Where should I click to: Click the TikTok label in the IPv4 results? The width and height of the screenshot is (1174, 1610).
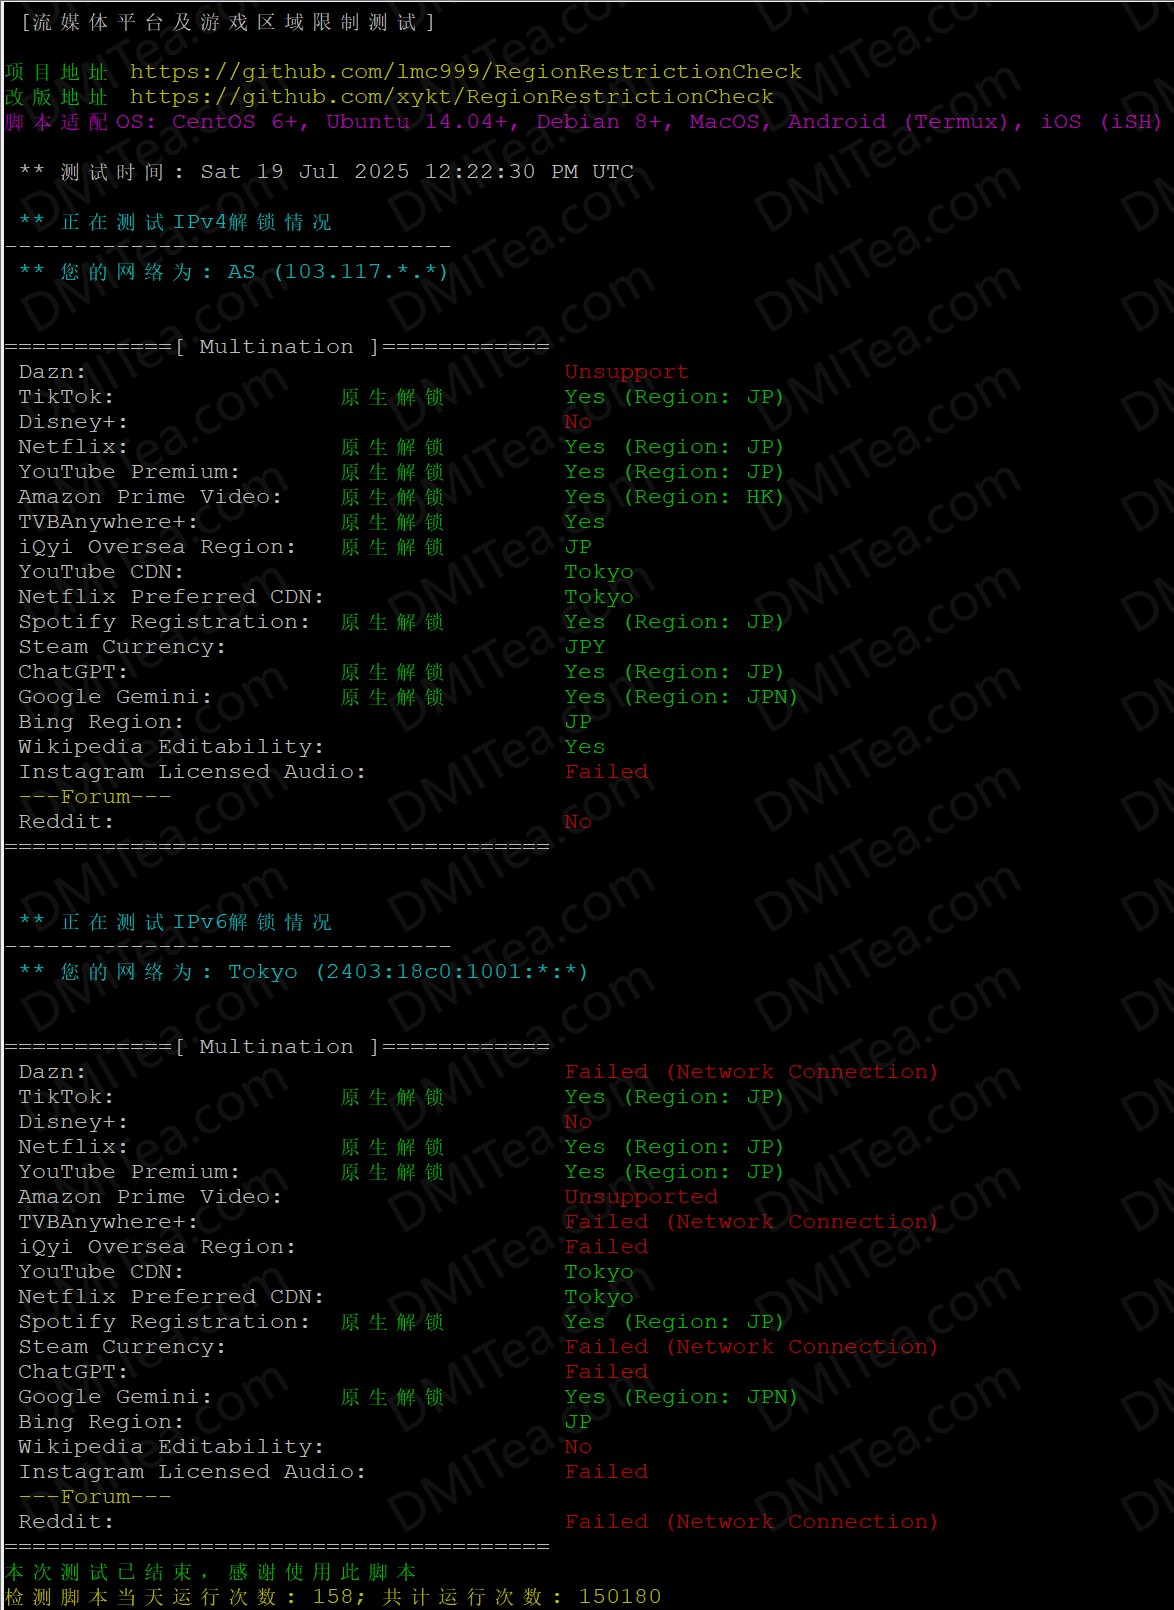click(66, 397)
